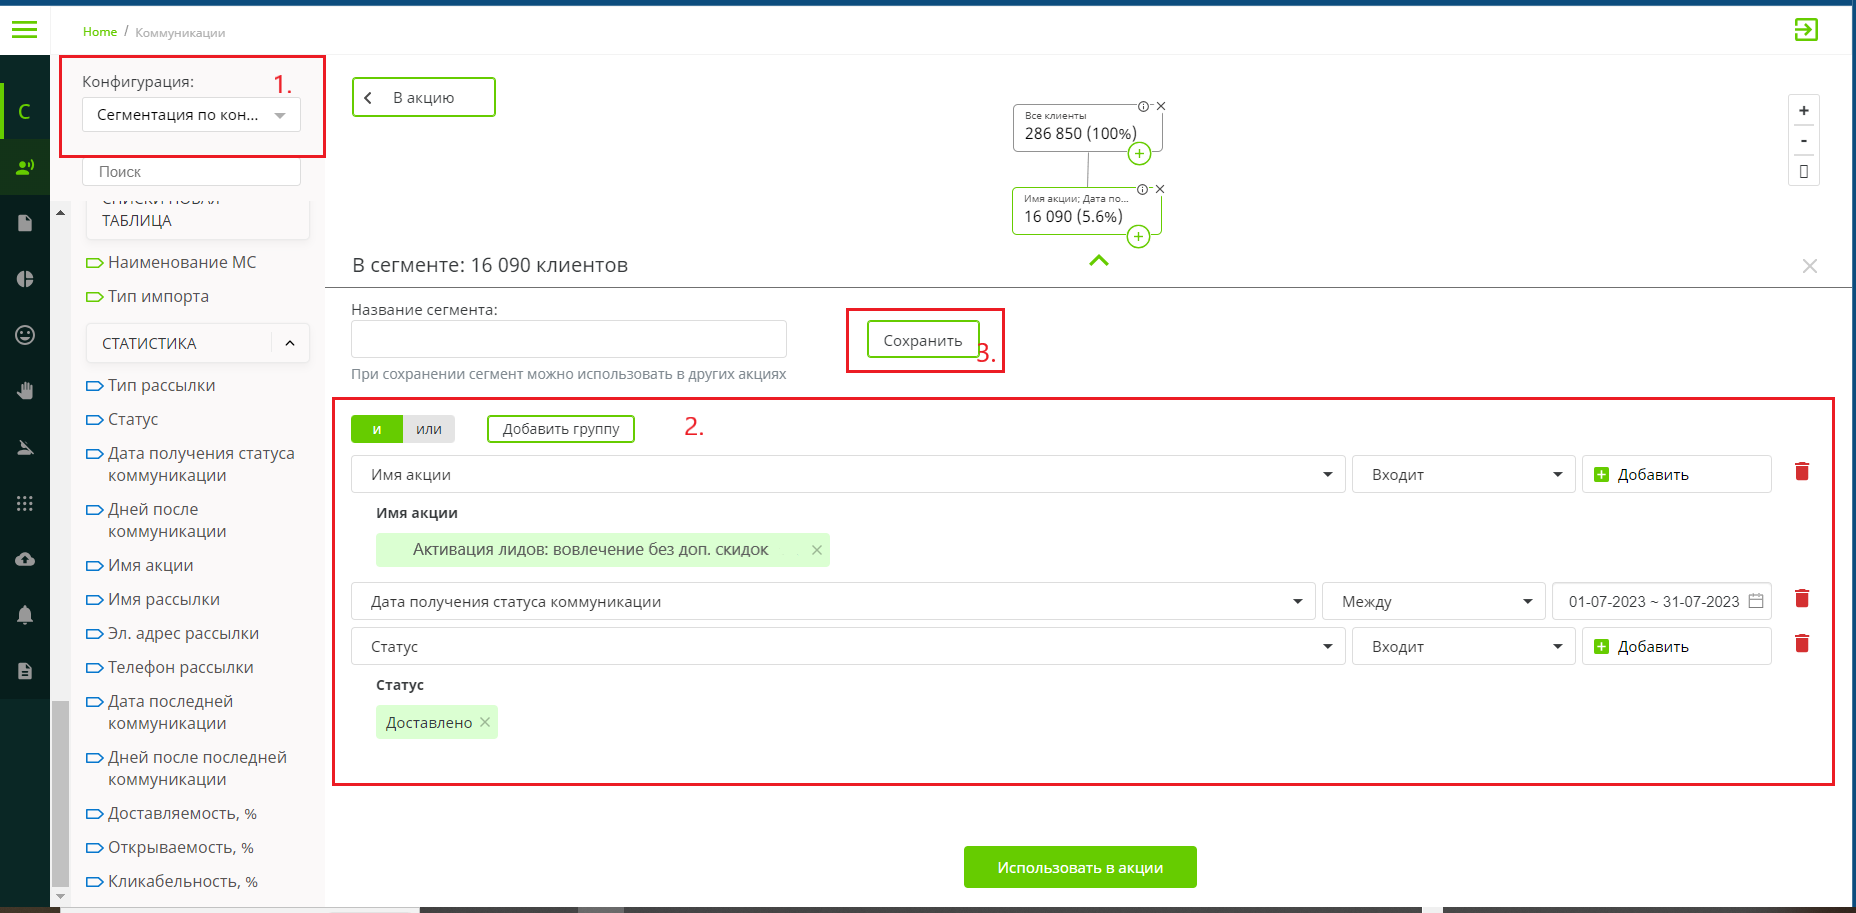The height and width of the screenshot is (913, 1856).
Task: Open calendar picker for date range
Action: [x=1756, y=601]
